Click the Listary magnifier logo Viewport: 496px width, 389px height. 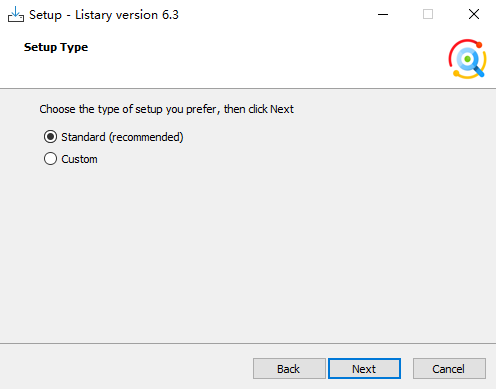coord(467,59)
